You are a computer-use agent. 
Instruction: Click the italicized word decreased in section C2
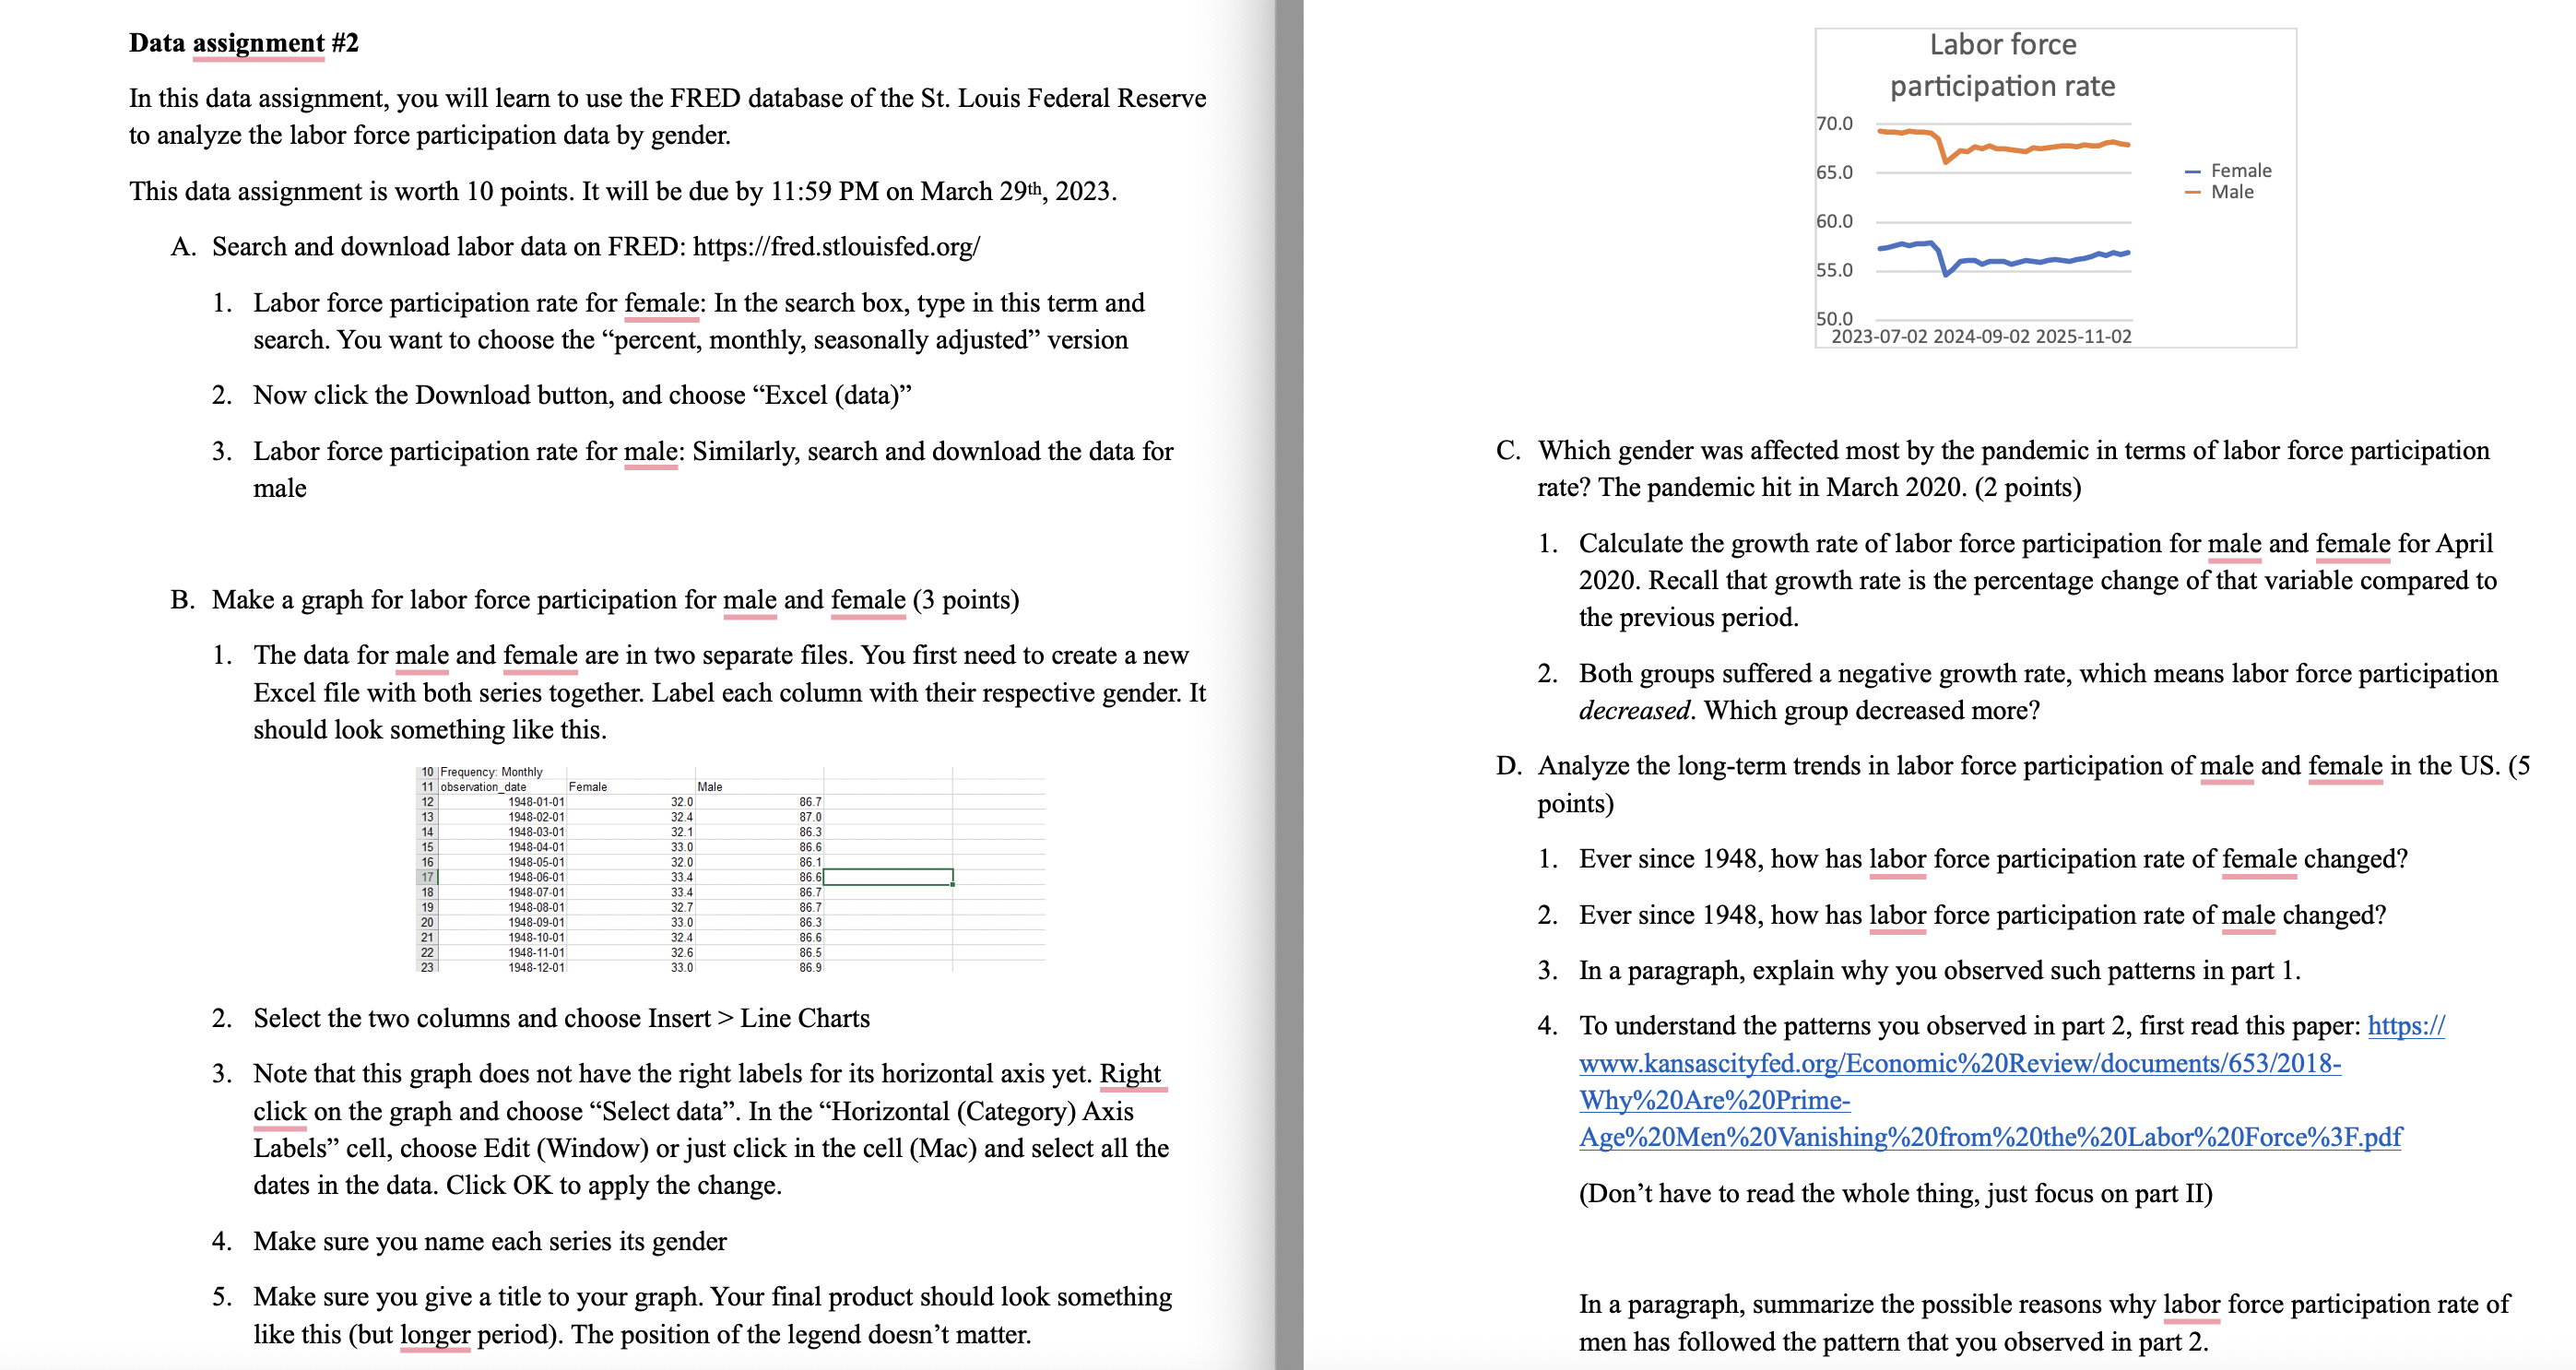[x=1634, y=710]
